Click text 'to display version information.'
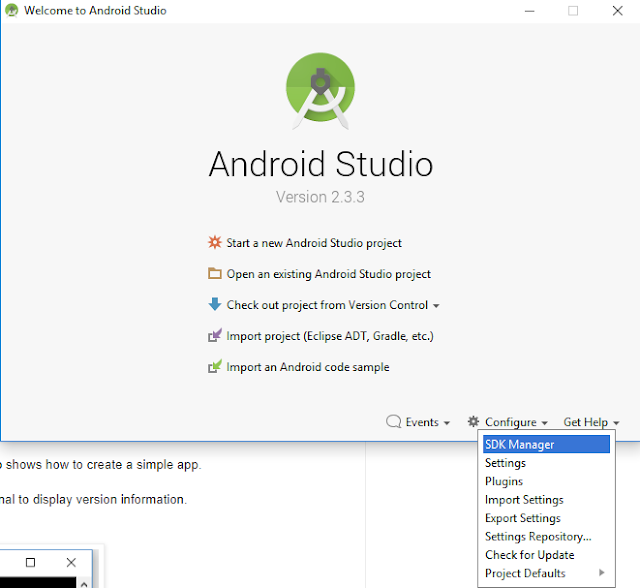This screenshot has width=640, height=588. tap(102, 499)
